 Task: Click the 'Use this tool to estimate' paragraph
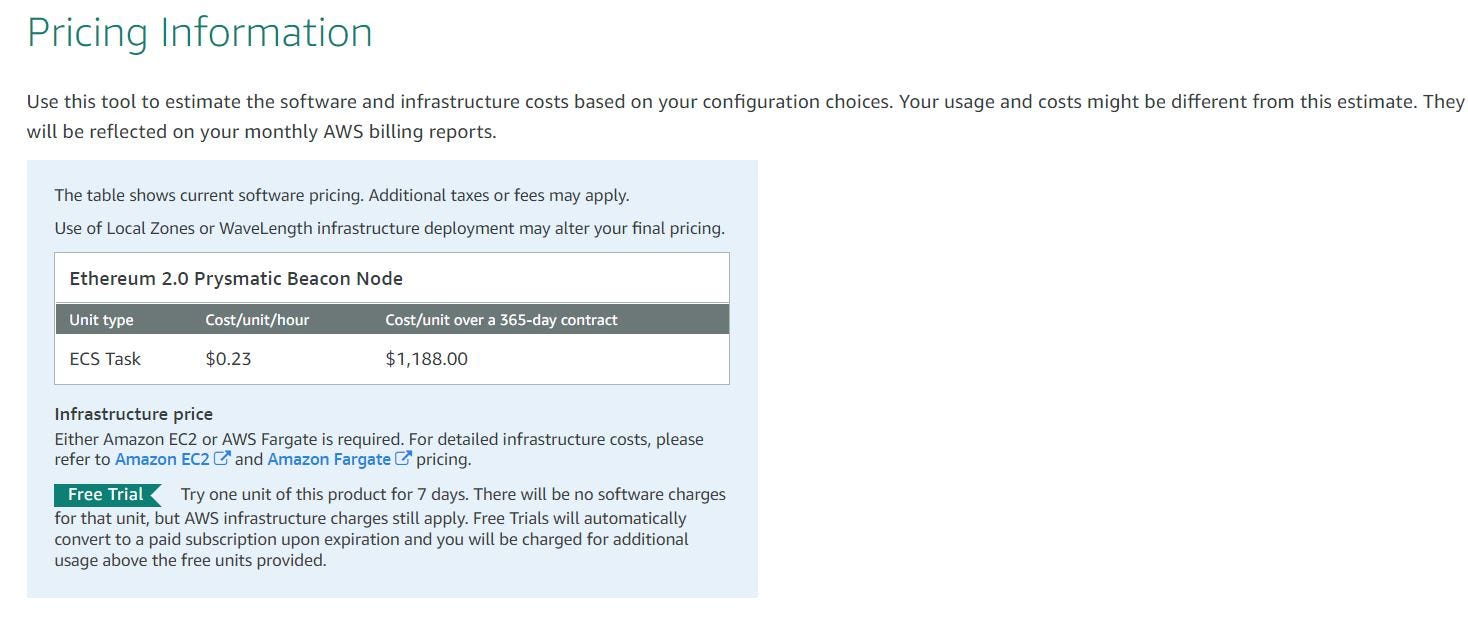(746, 116)
